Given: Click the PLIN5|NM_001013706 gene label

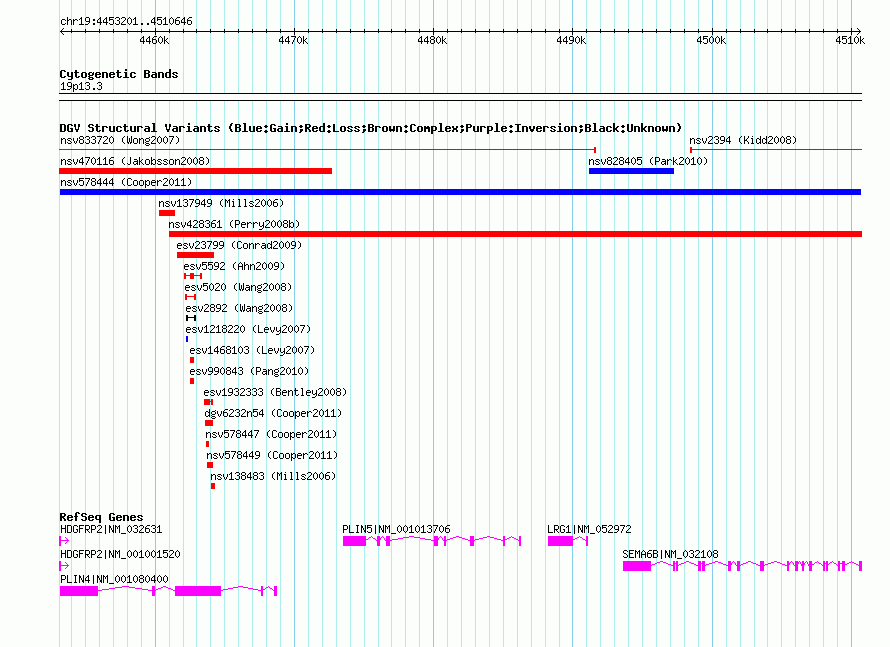Looking at the screenshot, I should click(x=396, y=529).
